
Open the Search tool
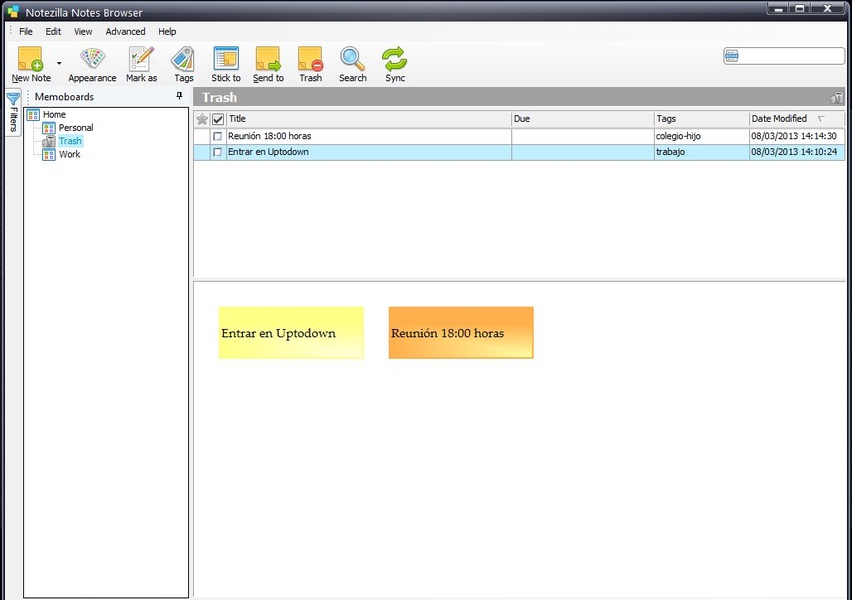pos(352,59)
